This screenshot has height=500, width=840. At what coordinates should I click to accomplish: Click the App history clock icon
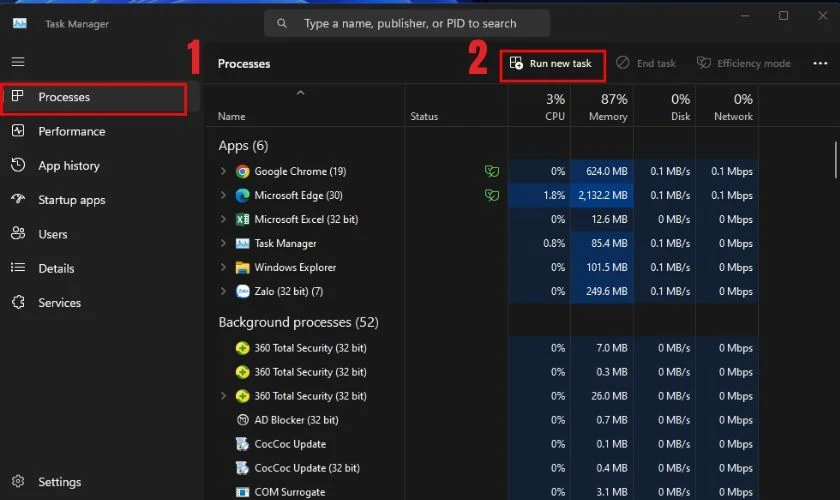(x=18, y=165)
